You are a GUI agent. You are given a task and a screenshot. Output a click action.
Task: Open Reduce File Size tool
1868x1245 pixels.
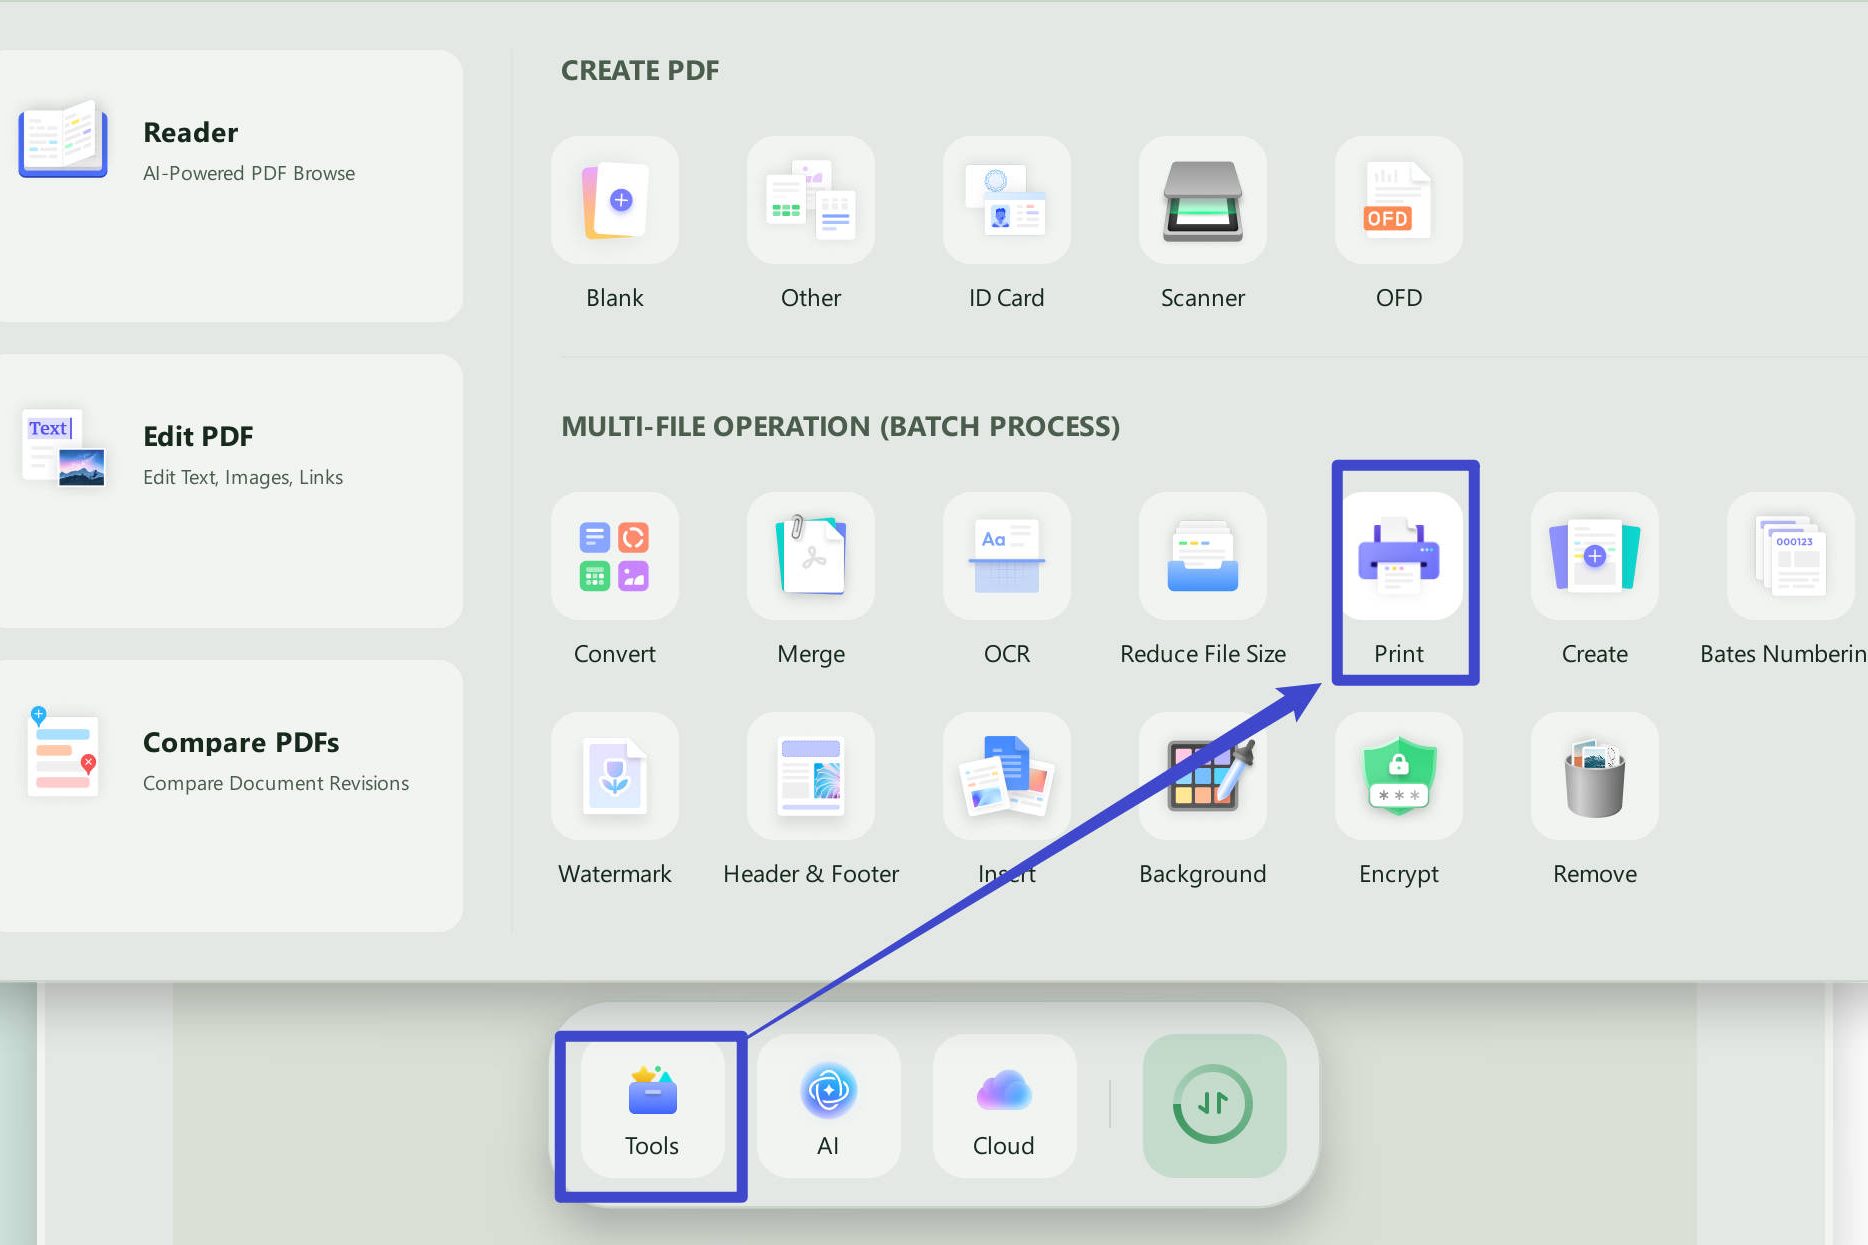[x=1203, y=556]
